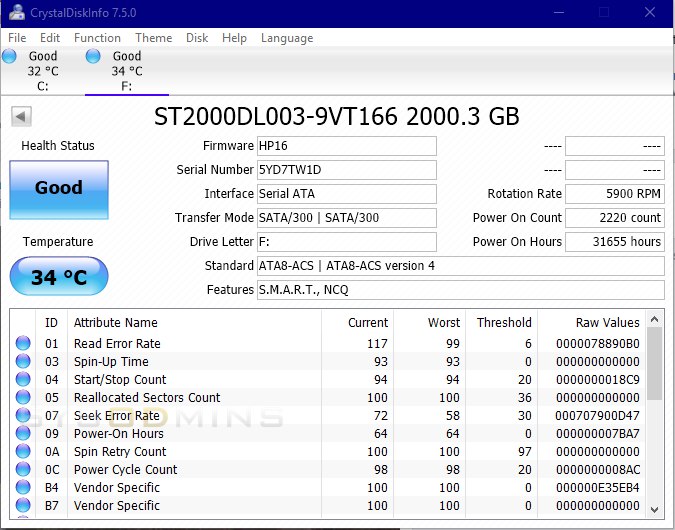Click the Interface field Serial ATA
Screen dimensions: 675x530
[x=347, y=194]
